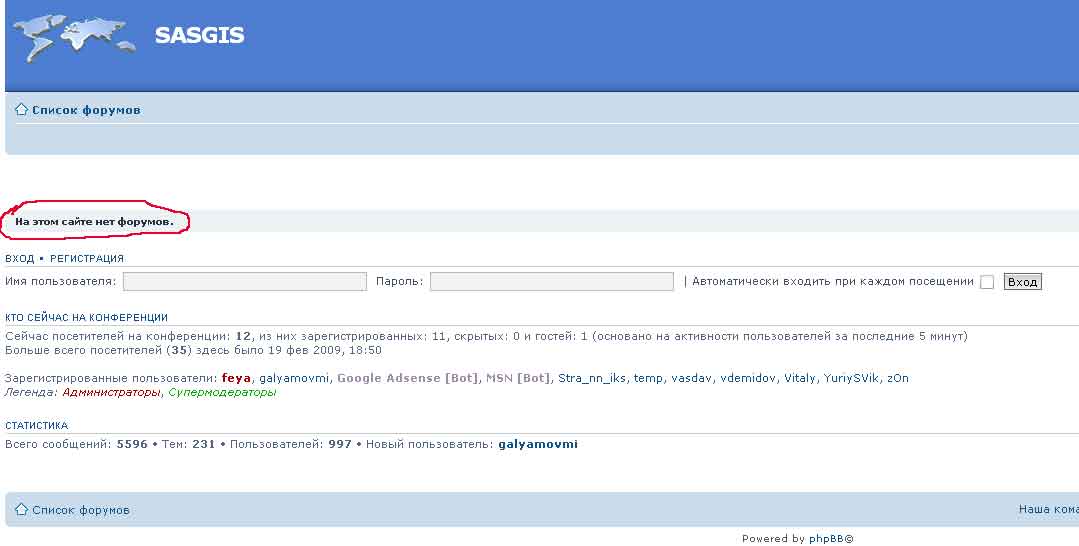The width and height of the screenshot is (1079, 546).
Task: Click the 'ВХОД' login link
Action: (x=19, y=258)
